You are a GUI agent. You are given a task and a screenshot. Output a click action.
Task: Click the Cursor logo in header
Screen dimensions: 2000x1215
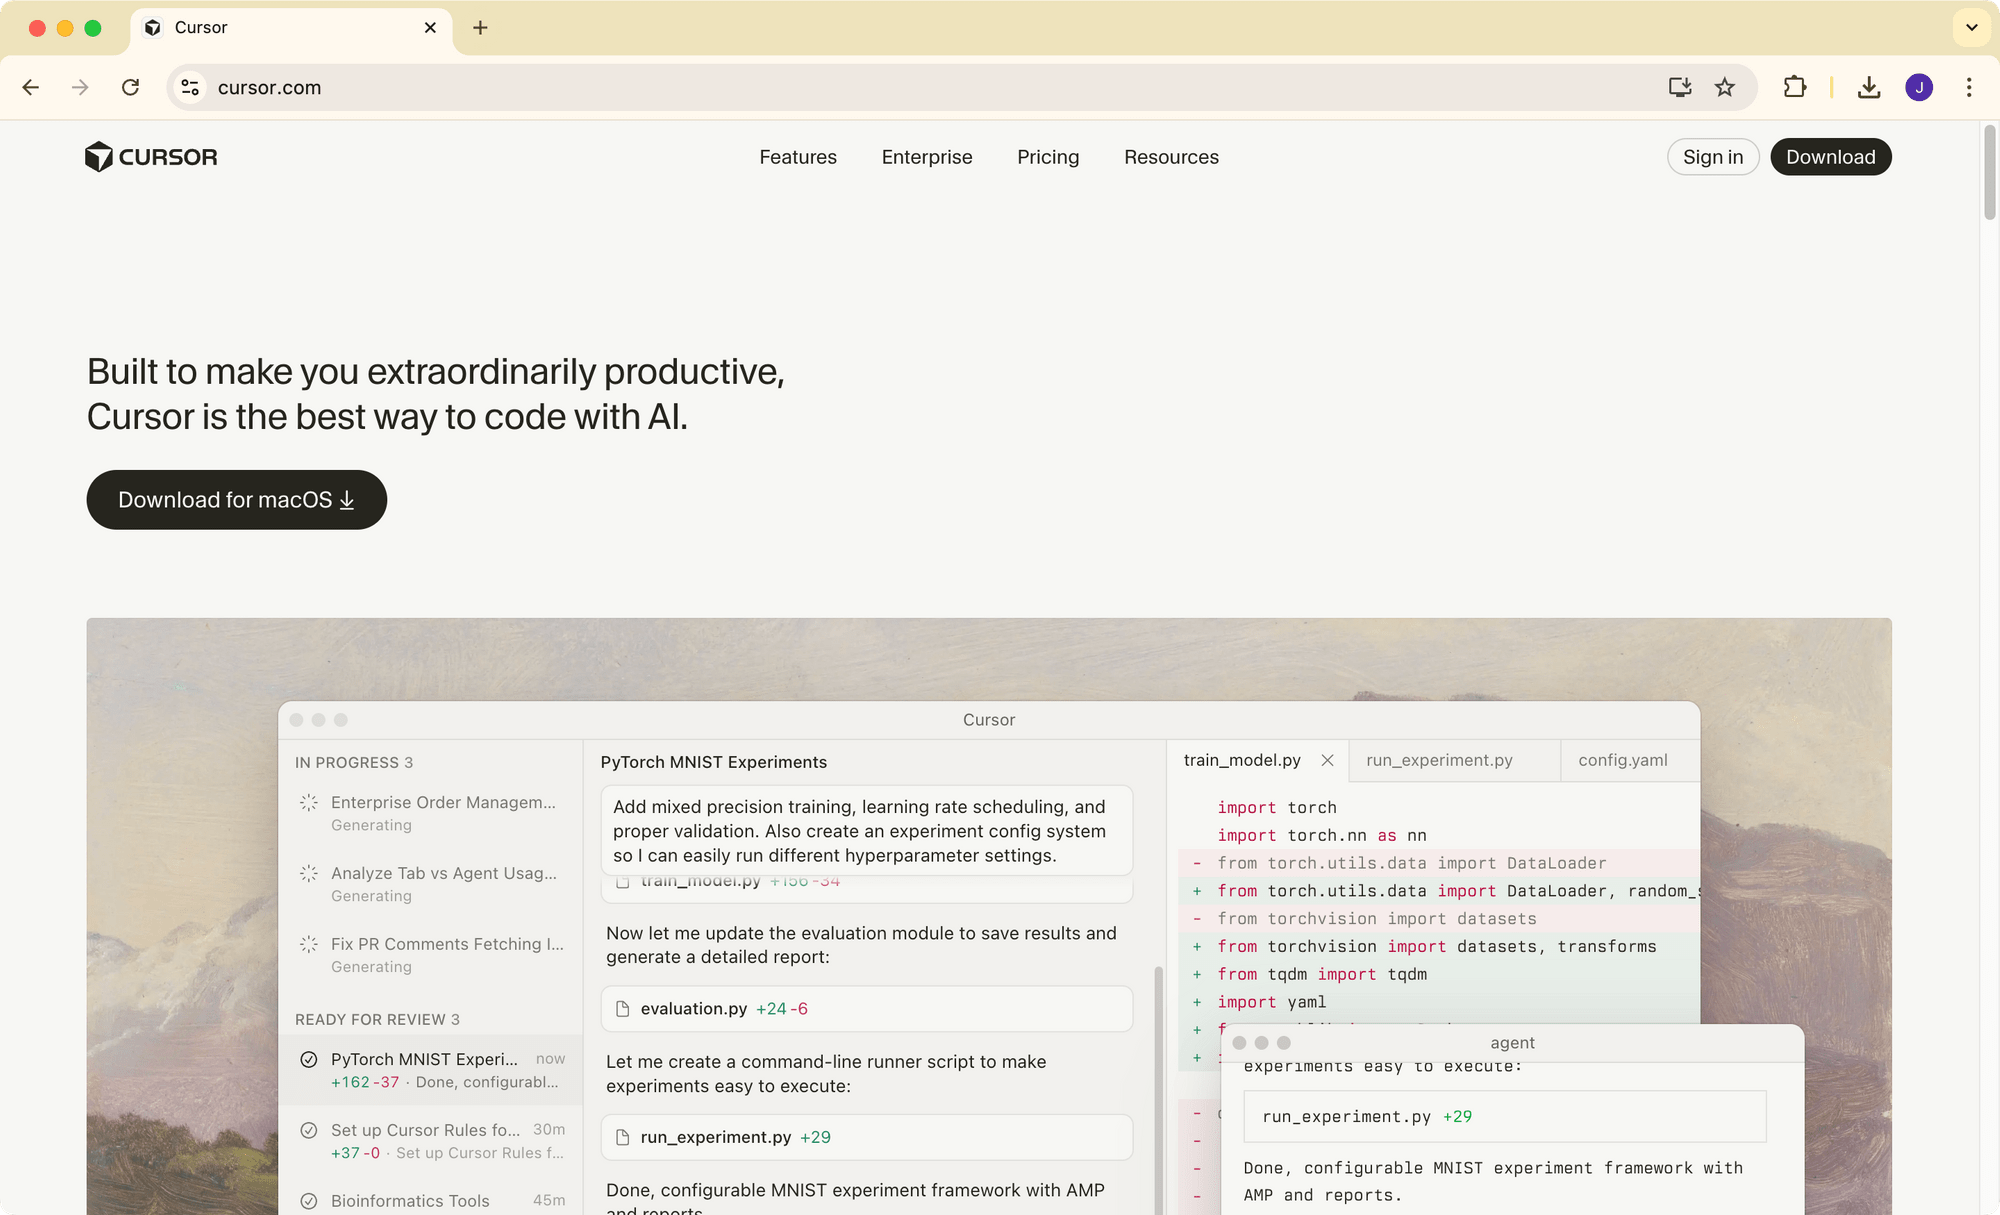coord(151,157)
